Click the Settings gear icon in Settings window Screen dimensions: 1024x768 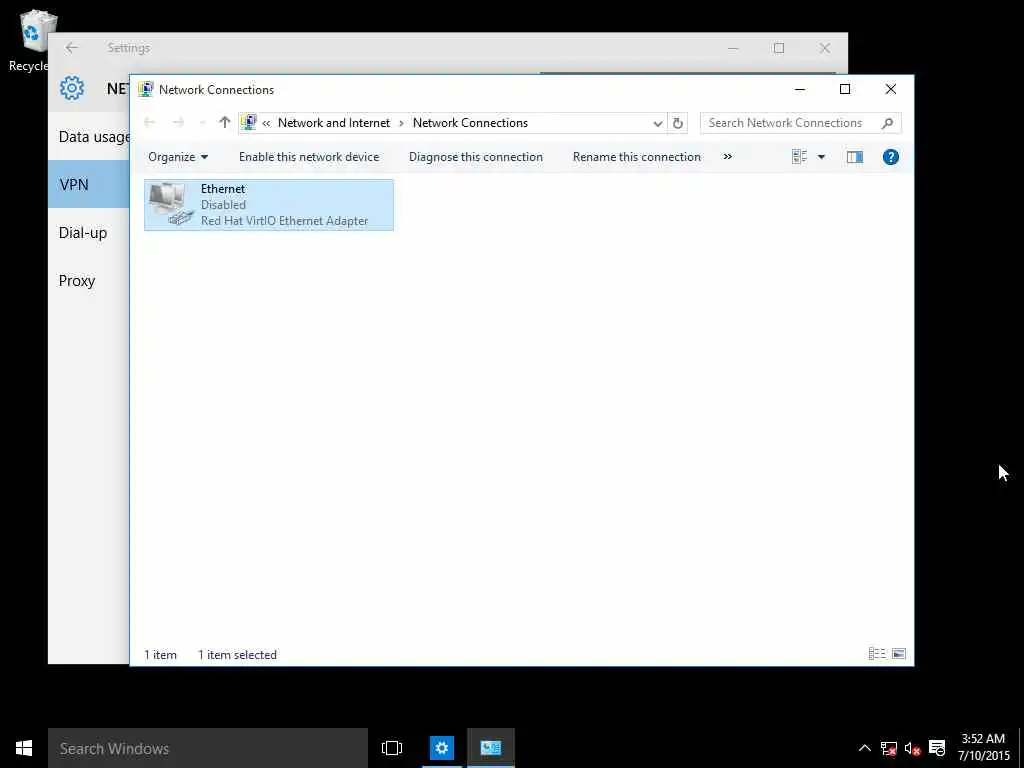[72, 88]
